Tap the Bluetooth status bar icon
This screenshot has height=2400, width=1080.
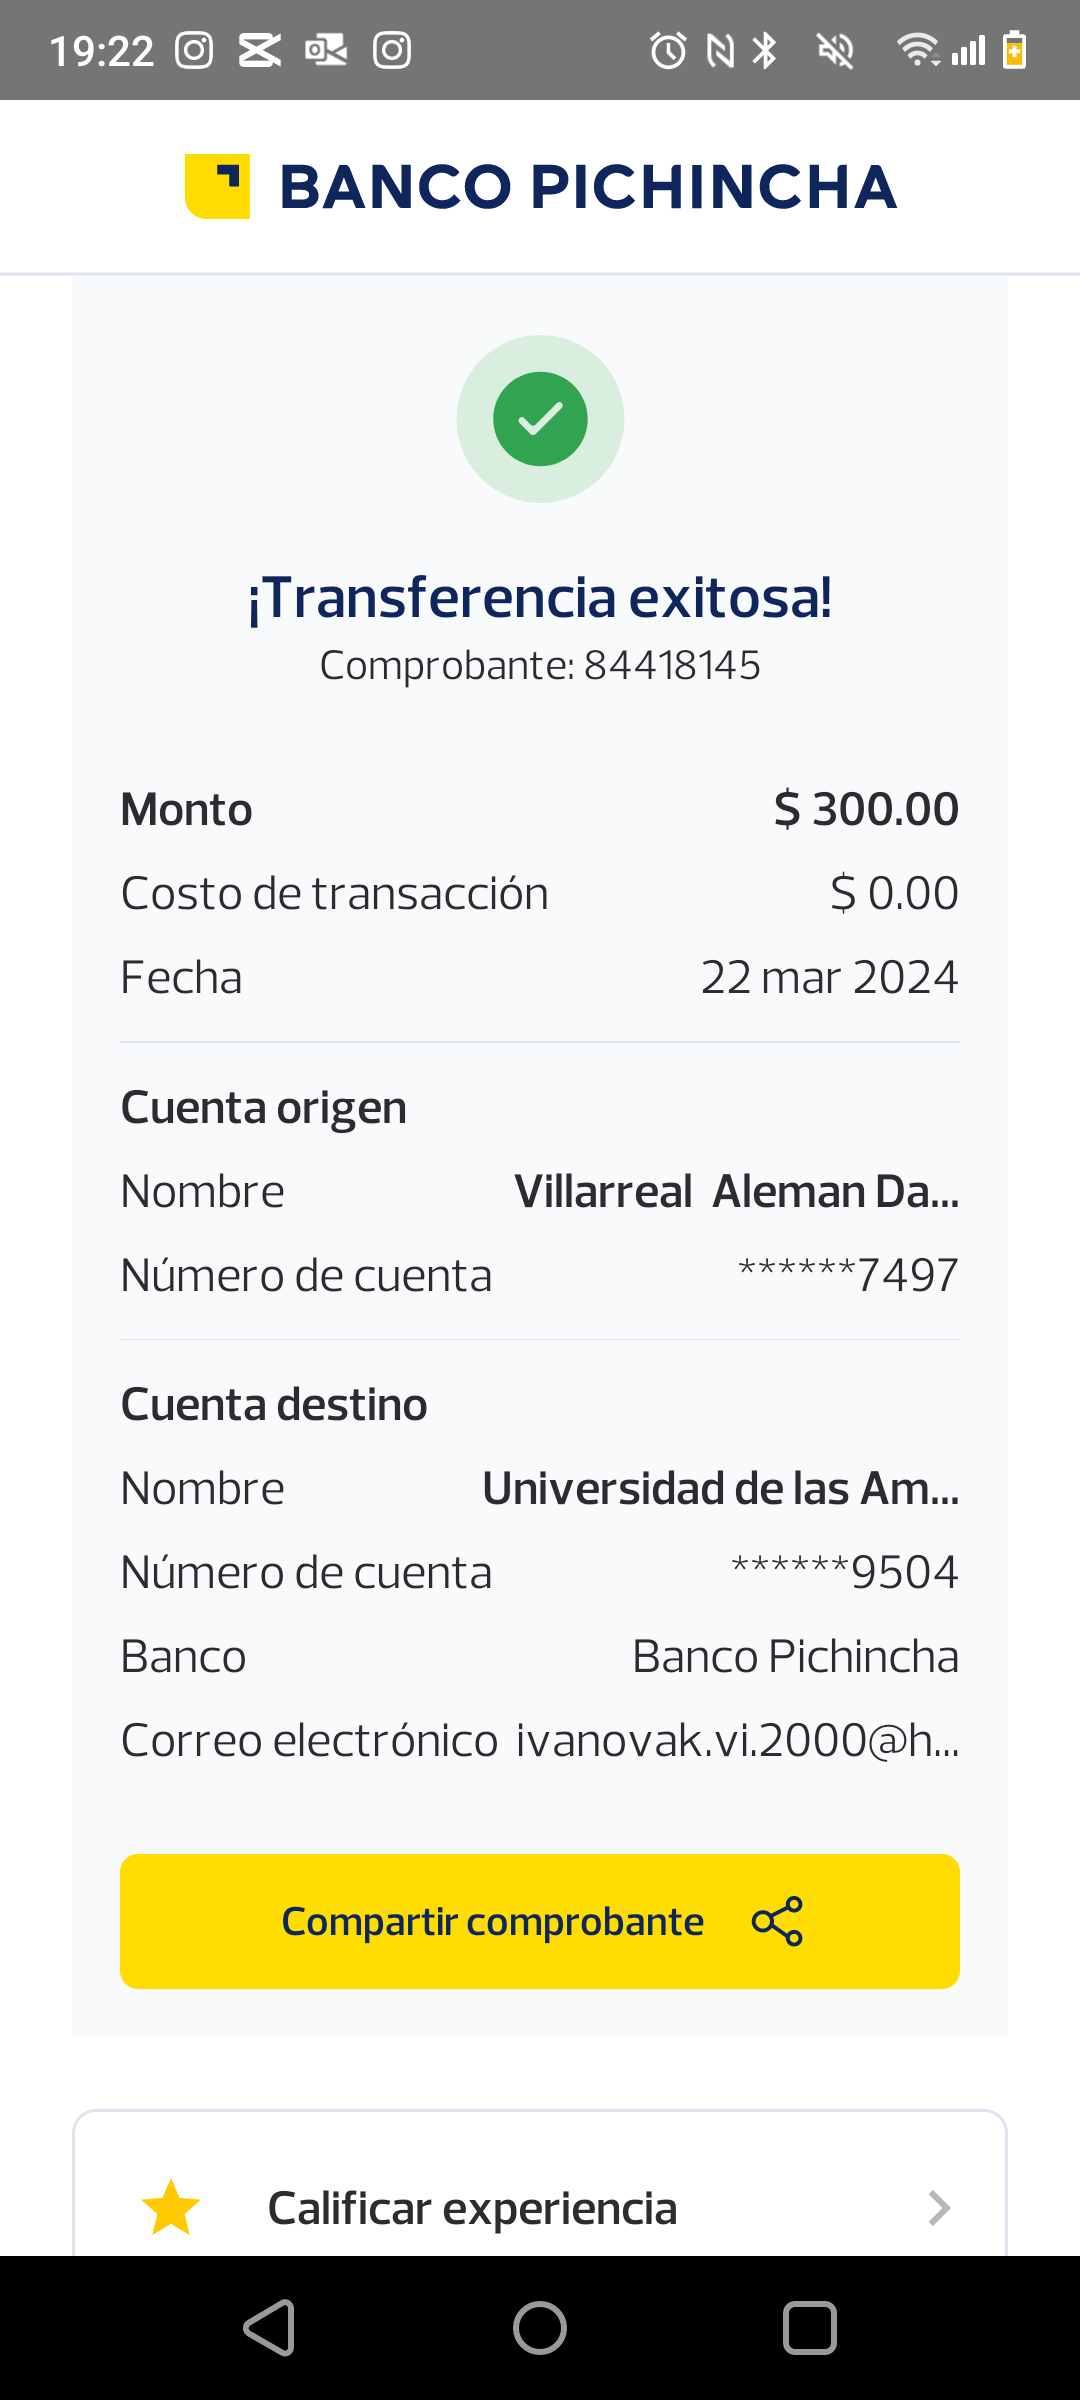(x=765, y=50)
